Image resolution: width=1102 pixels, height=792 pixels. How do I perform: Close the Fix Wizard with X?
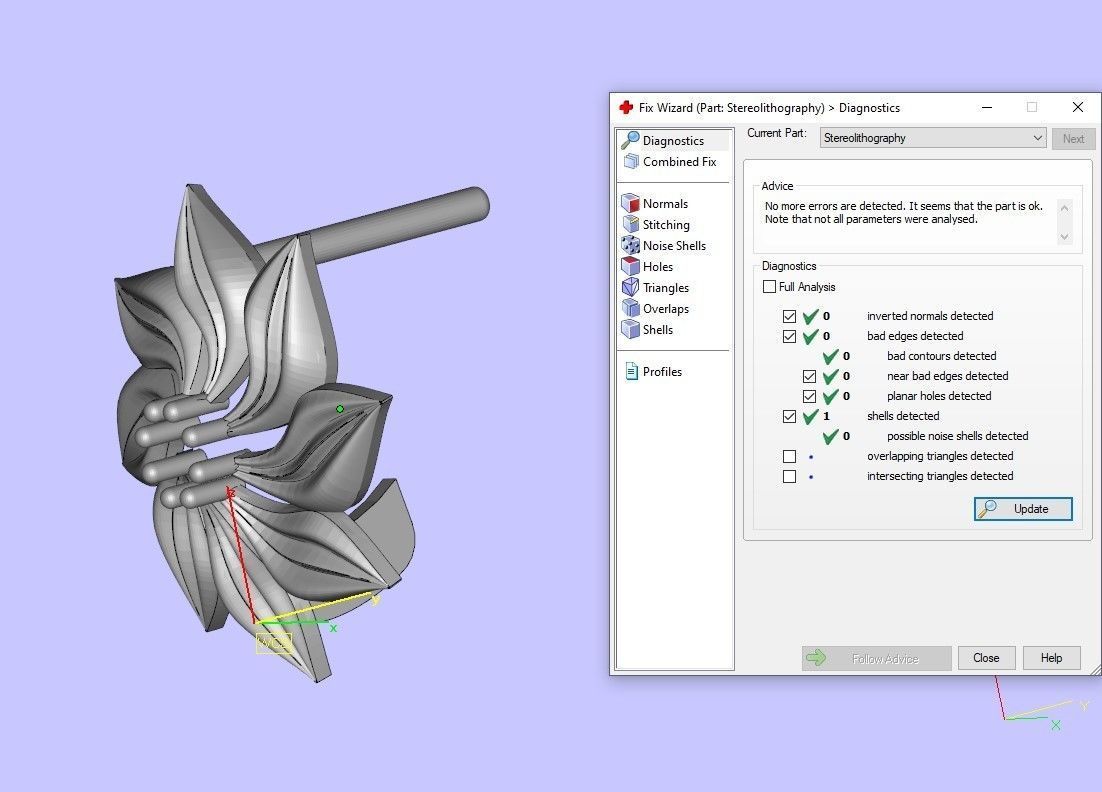coord(1077,108)
